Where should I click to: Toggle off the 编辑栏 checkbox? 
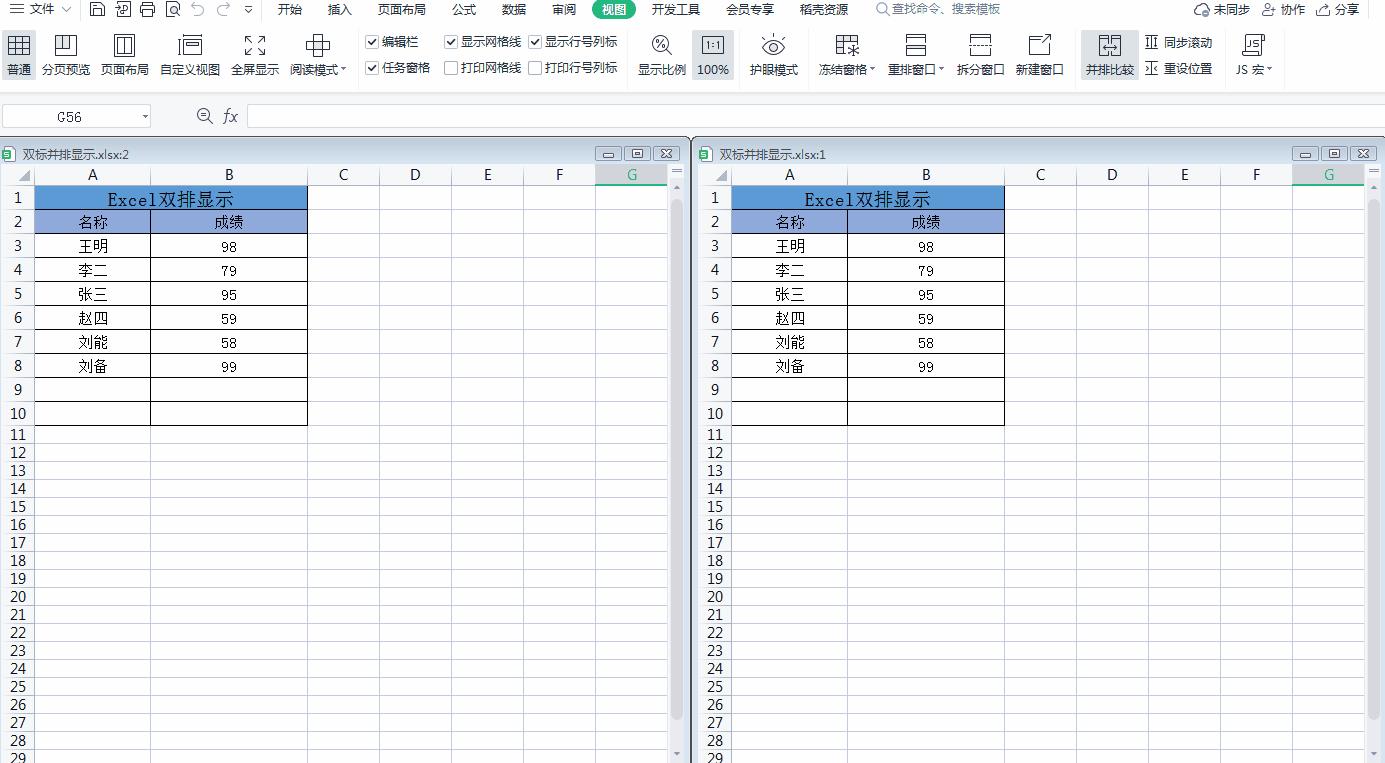click(x=372, y=42)
